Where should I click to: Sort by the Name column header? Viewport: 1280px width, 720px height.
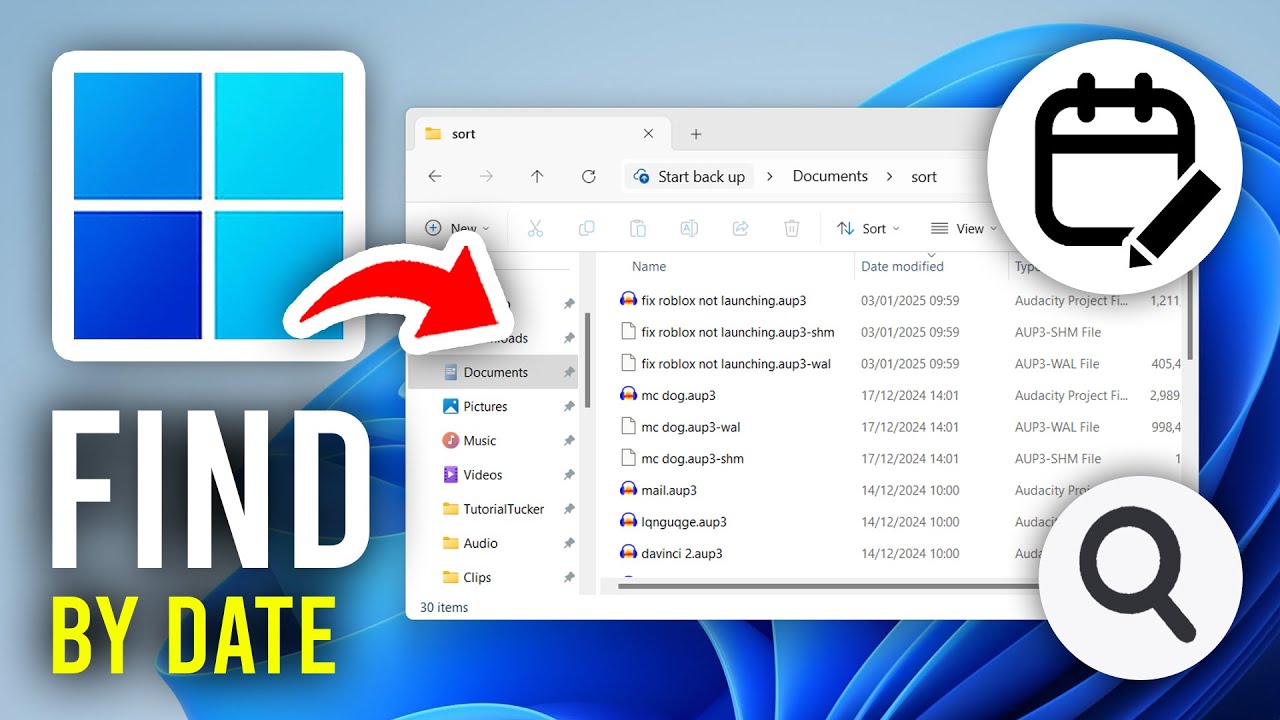[x=649, y=266]
